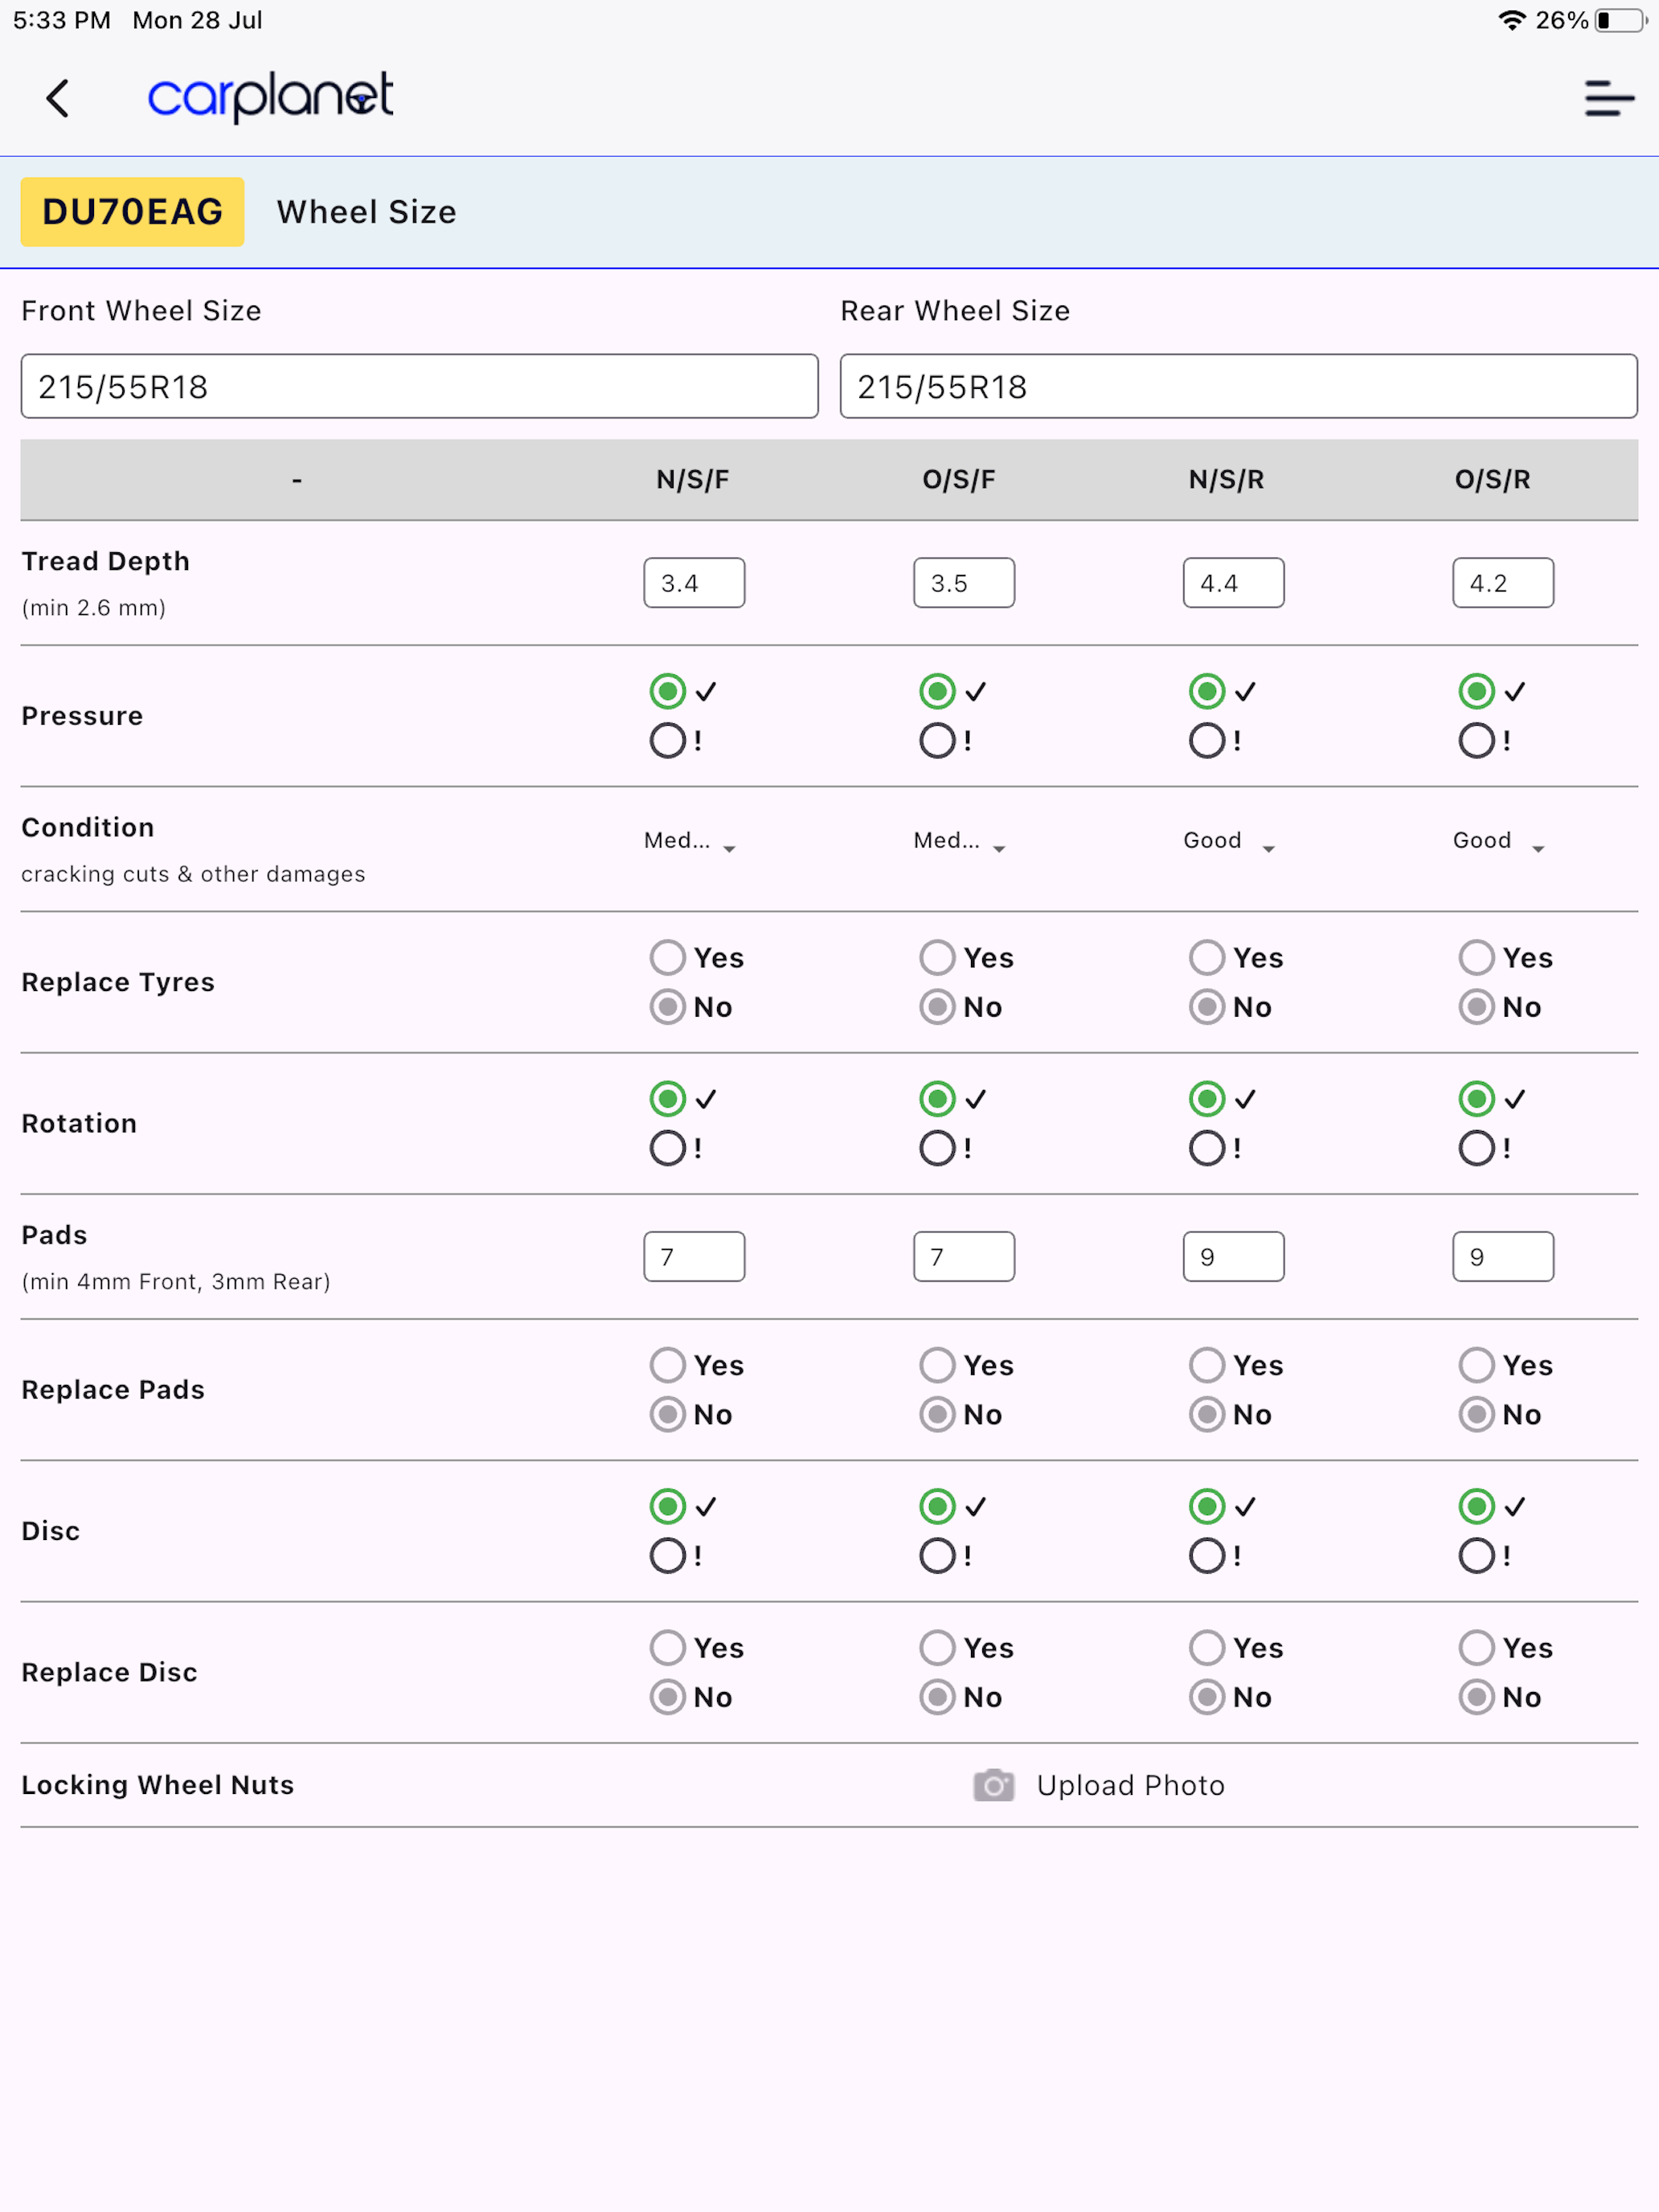The height and width of the screenshot is (2212, 1659).
Task: Select O/S/F Rotation OK check radio
Action: coord(937,1099)
